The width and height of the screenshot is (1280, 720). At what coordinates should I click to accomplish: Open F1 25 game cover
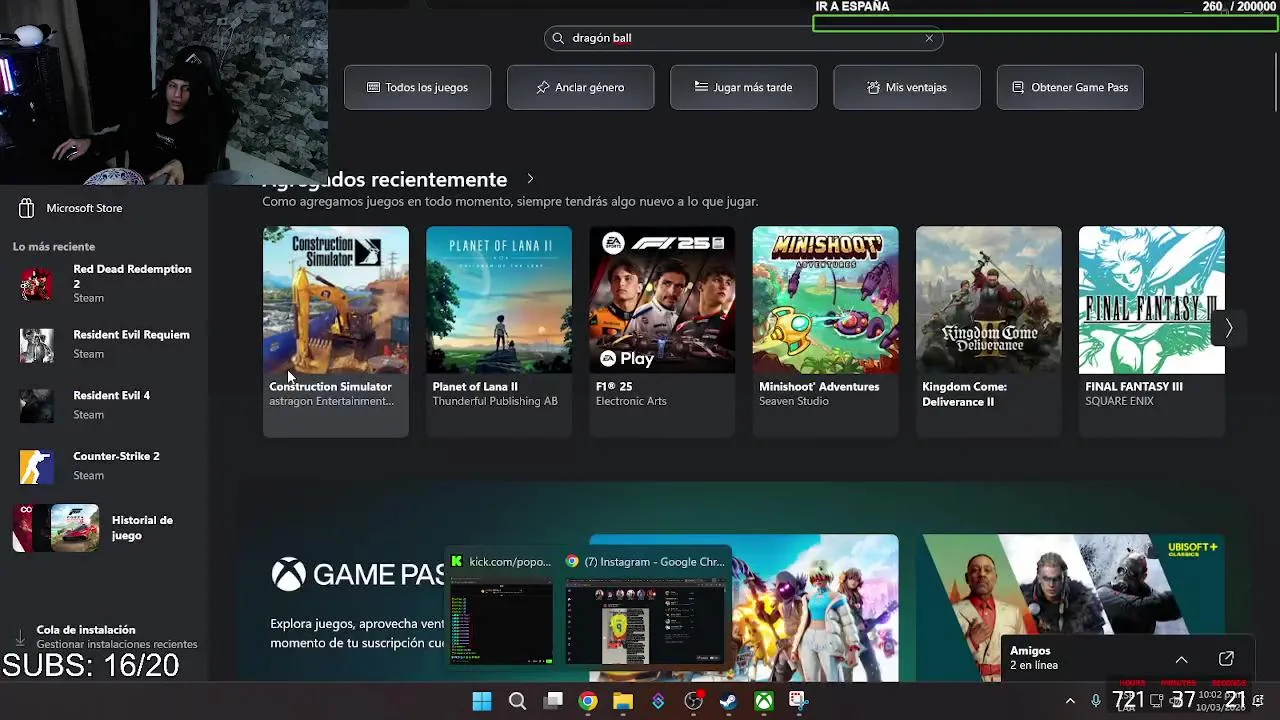[x=662, y=300]
